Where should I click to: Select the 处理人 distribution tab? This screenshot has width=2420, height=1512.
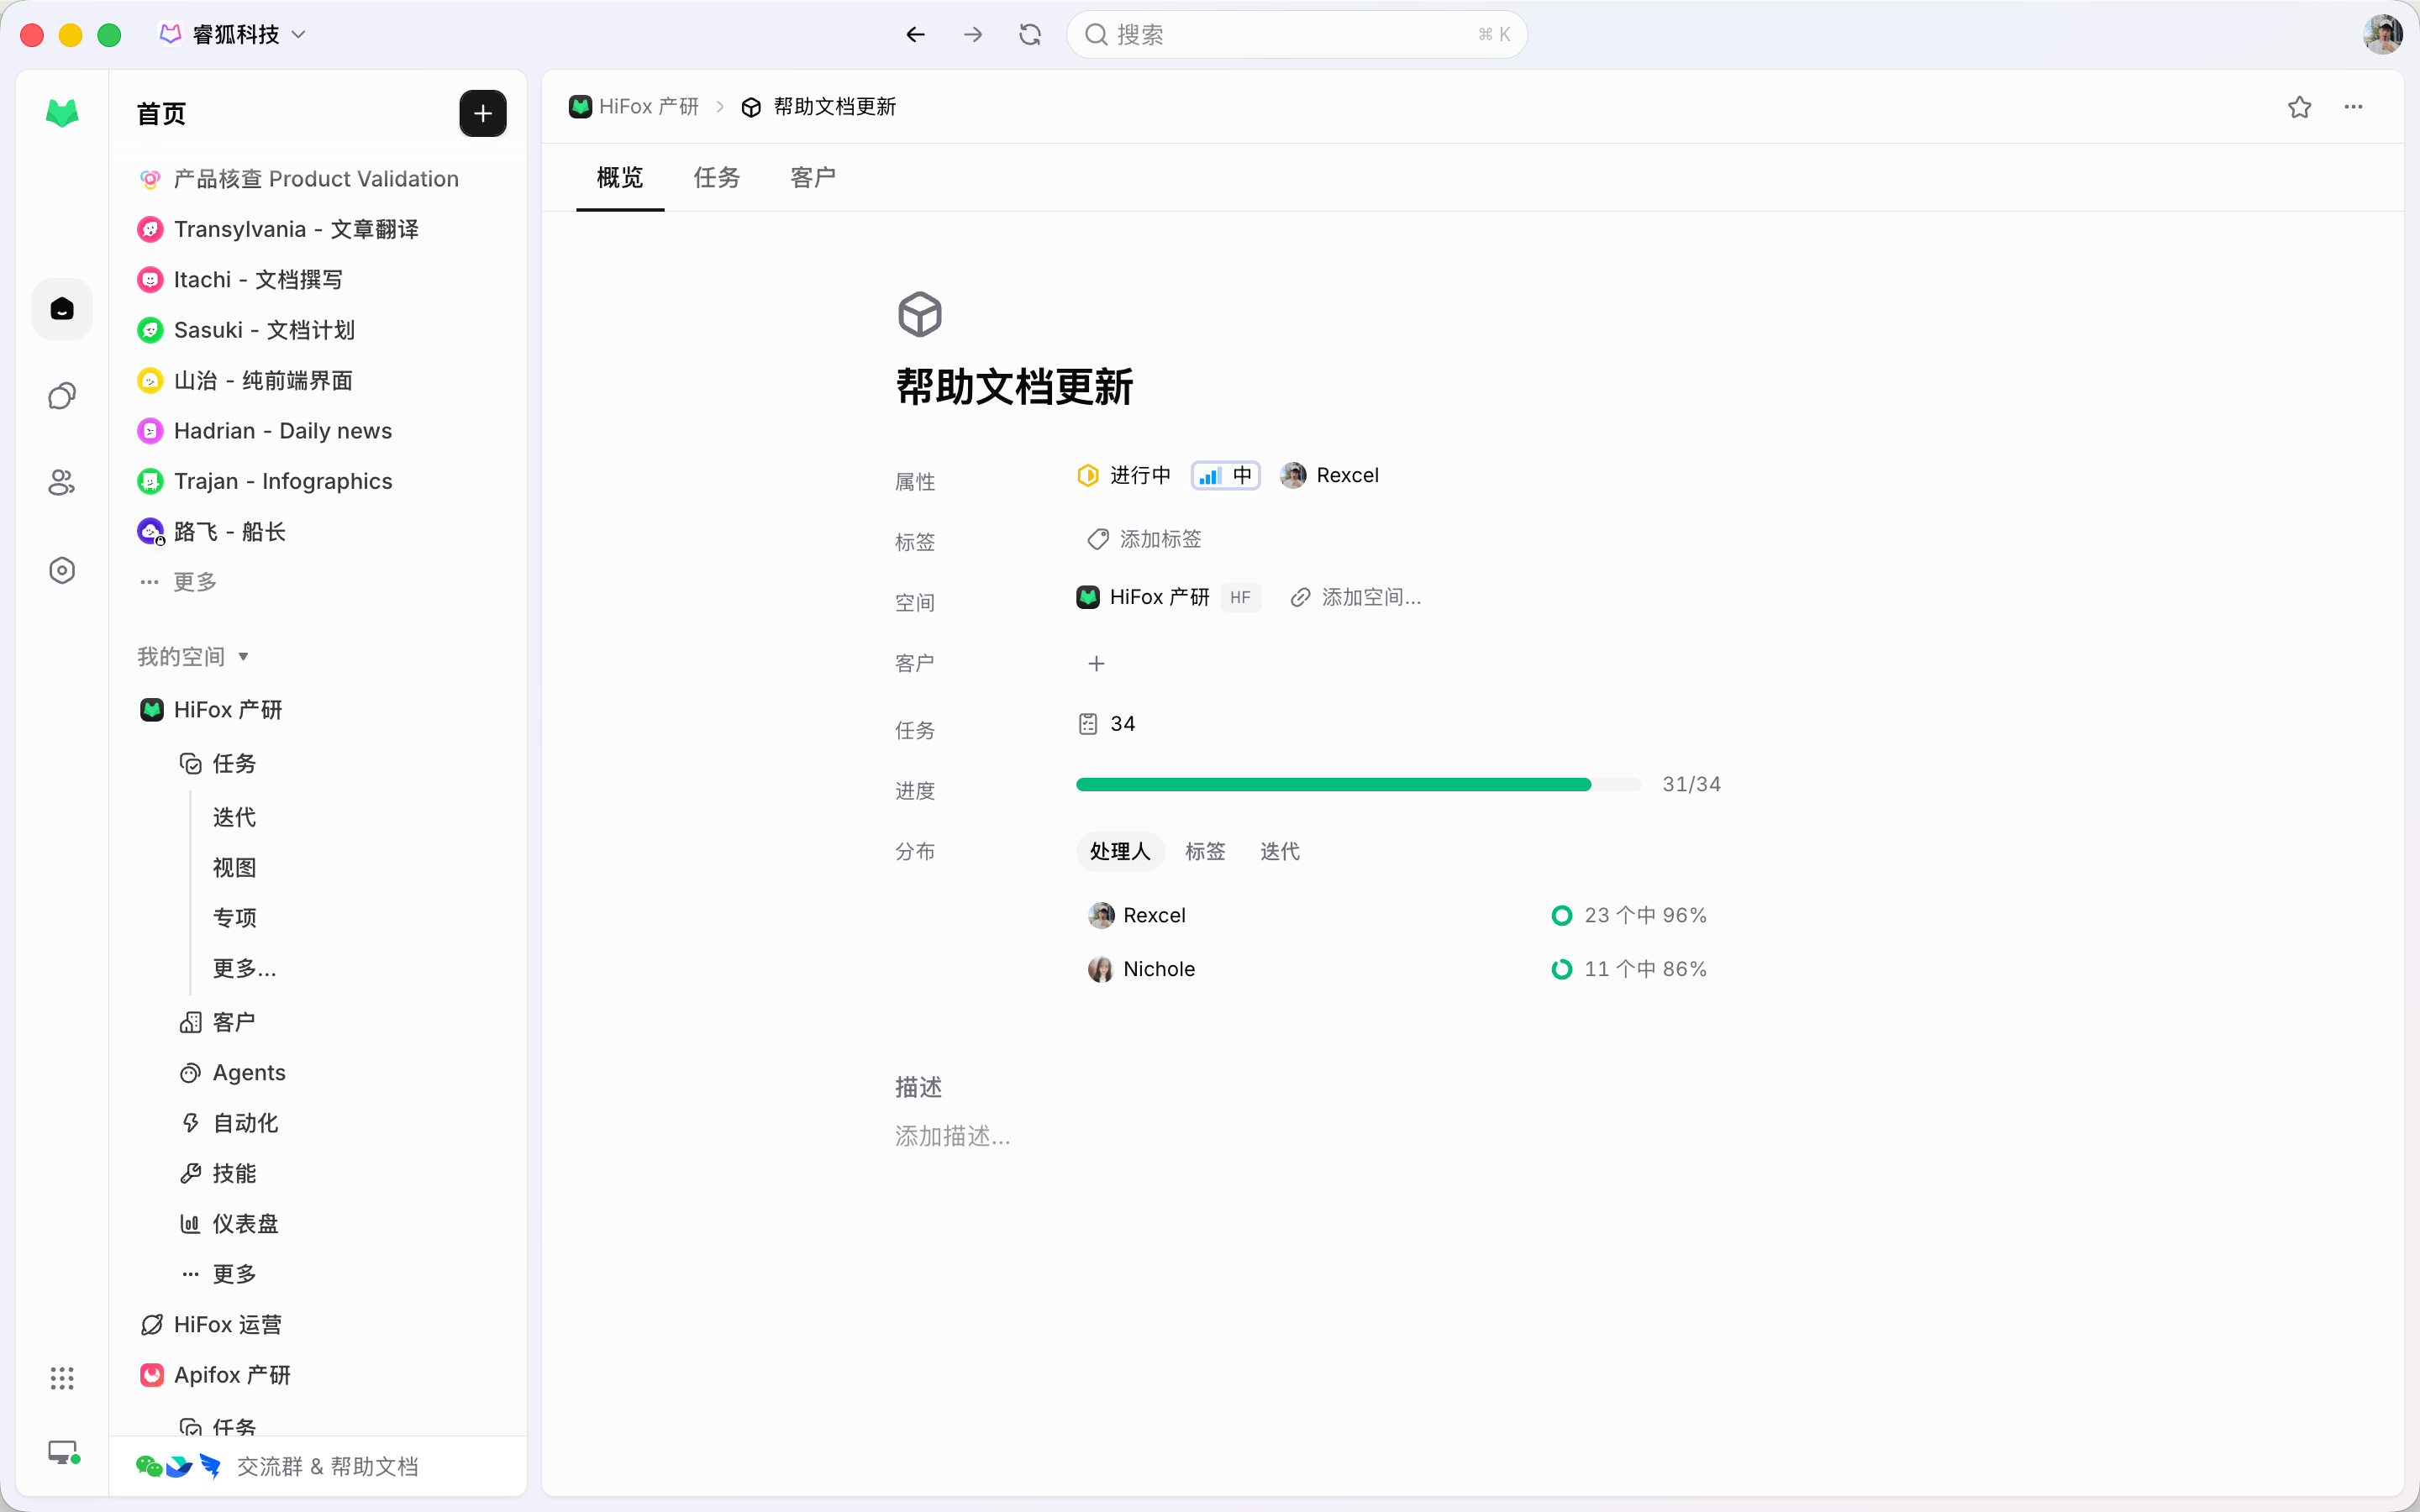[1120, 852]
